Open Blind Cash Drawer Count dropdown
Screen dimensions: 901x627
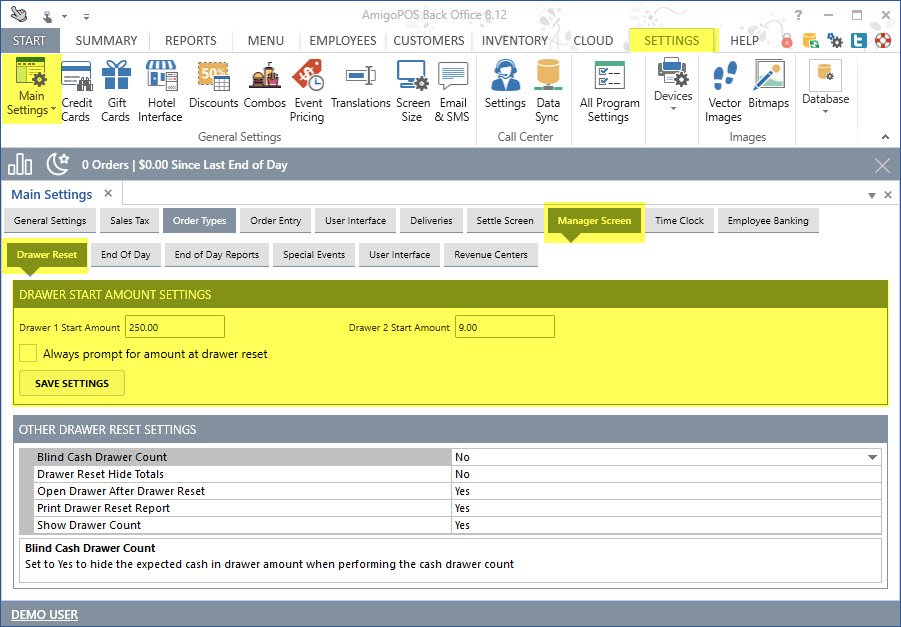pos(875,457)
